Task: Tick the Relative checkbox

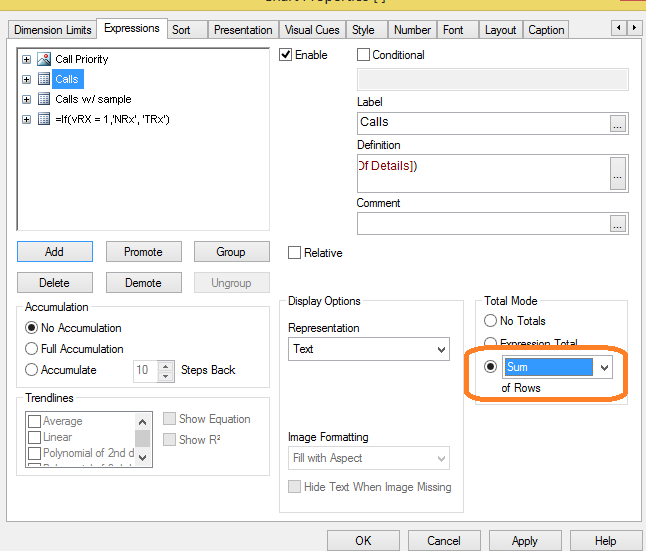Action: [x=295, y=253]
